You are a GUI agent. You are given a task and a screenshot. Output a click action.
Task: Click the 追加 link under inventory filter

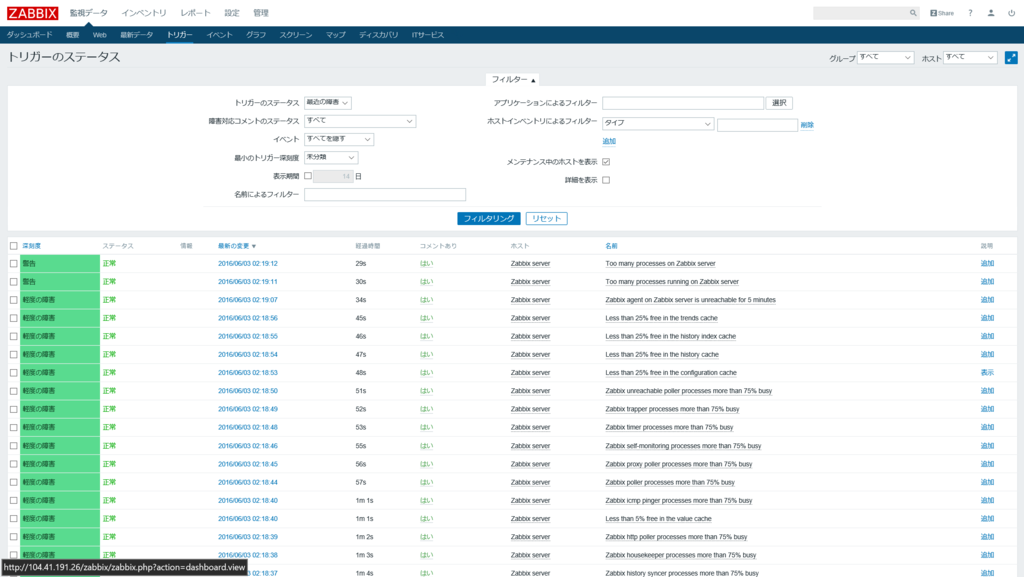609,141
